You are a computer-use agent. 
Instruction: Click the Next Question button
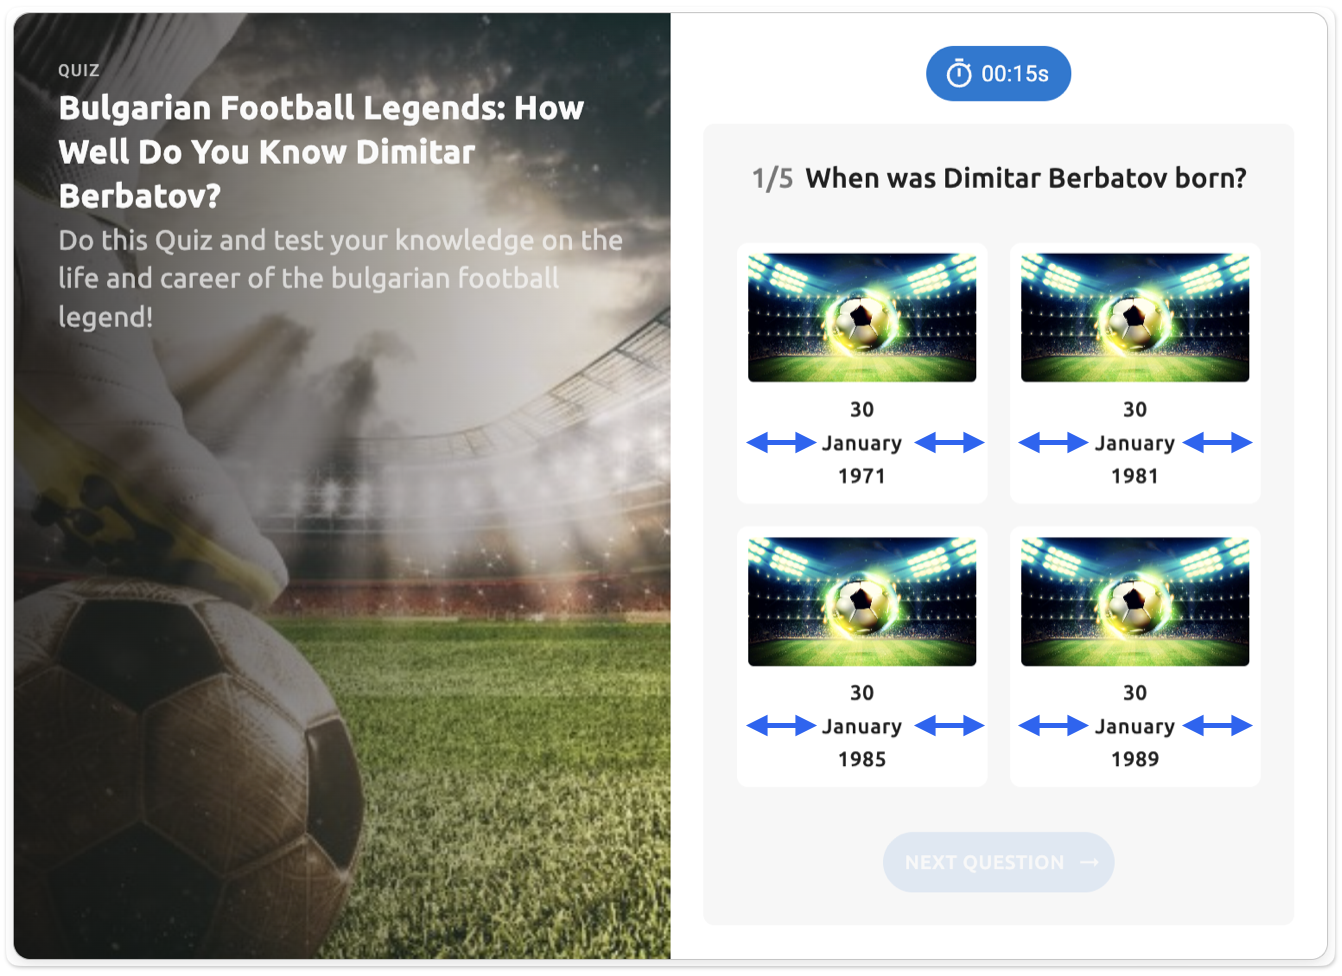point(998,862)
